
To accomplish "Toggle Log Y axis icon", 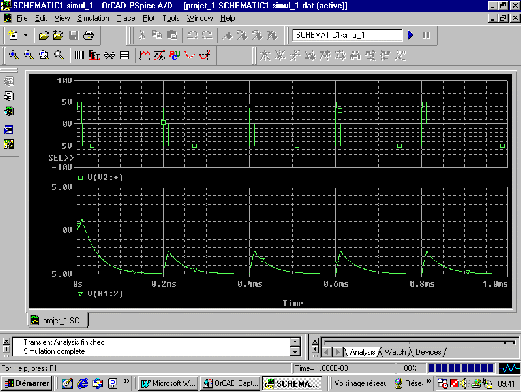I will click(124, 55).
